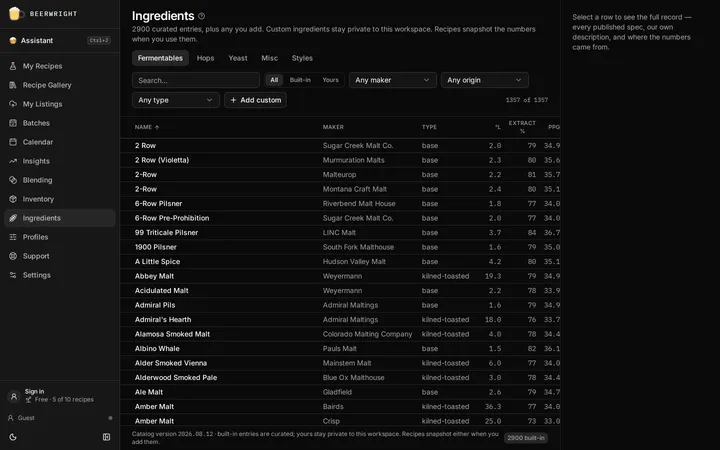Click the My Recipes flask icon
720x450 pixels.
tap(13, 66)
